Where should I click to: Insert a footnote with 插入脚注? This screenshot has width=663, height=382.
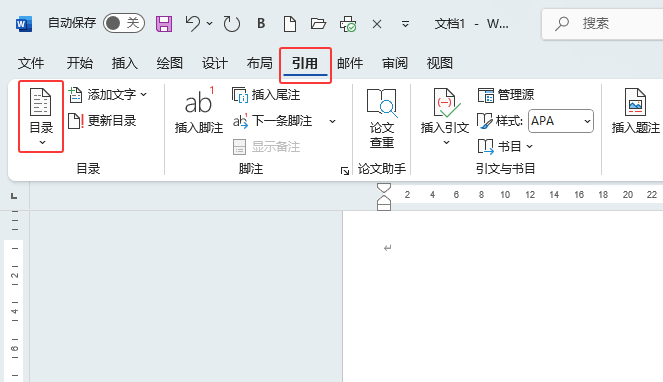tap(199, 111)
